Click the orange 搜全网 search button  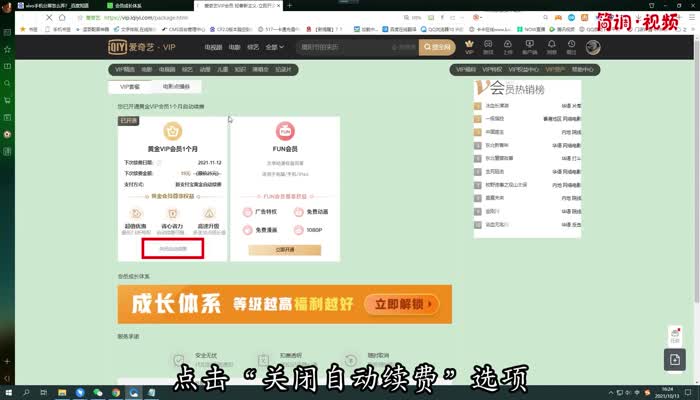(x=436, y=47)
